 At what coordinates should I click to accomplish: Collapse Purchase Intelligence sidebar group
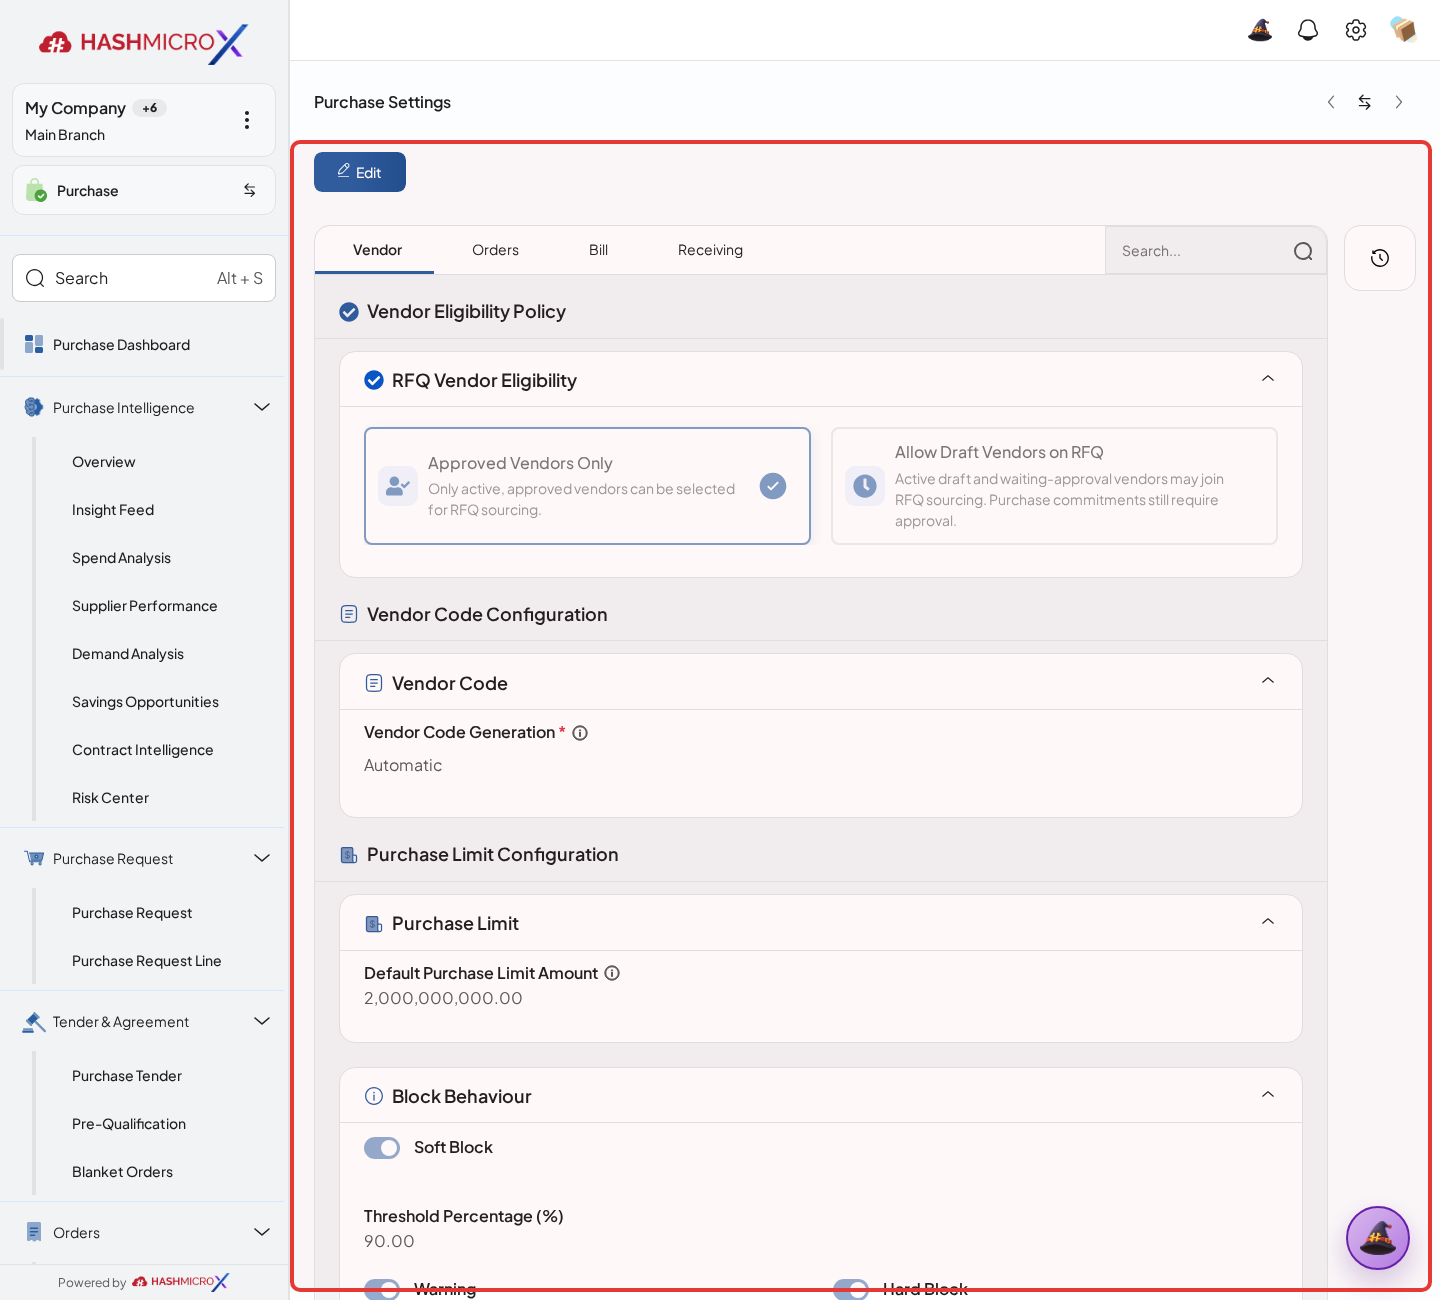point(262,407)
